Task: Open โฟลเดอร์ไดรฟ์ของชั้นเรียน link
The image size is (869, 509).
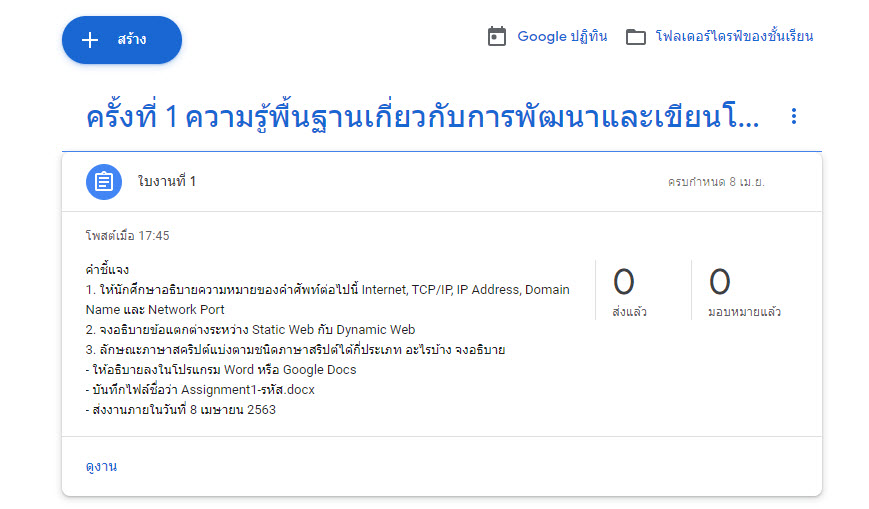Action: (734, 37)
